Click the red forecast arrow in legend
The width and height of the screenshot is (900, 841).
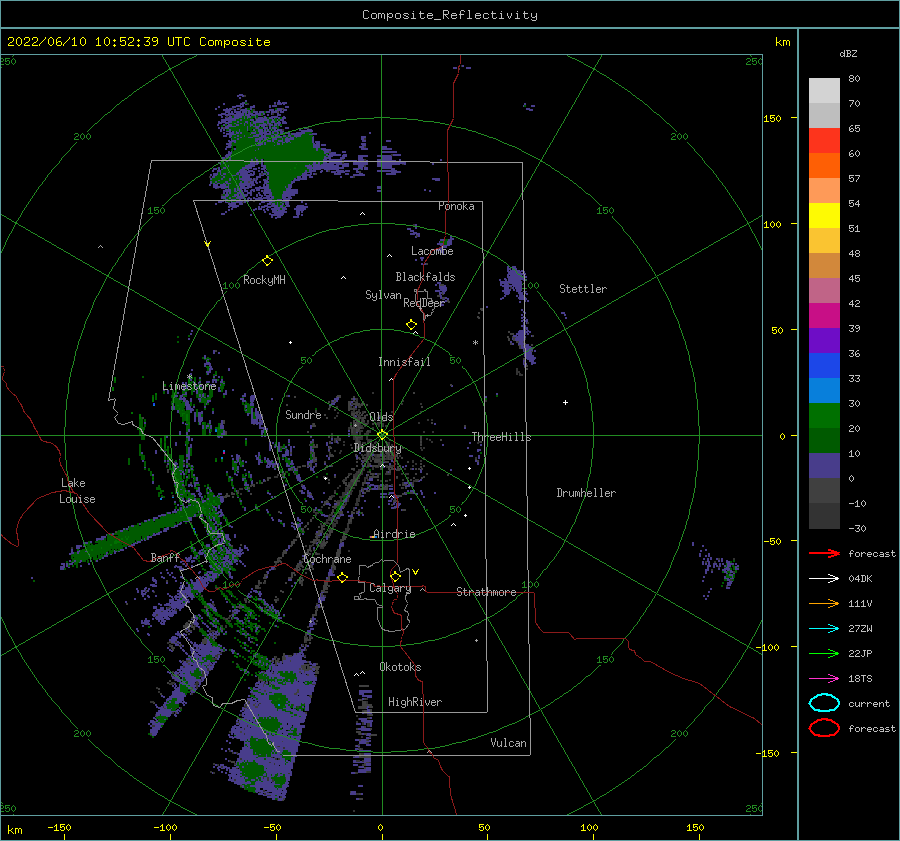[824, 553]
